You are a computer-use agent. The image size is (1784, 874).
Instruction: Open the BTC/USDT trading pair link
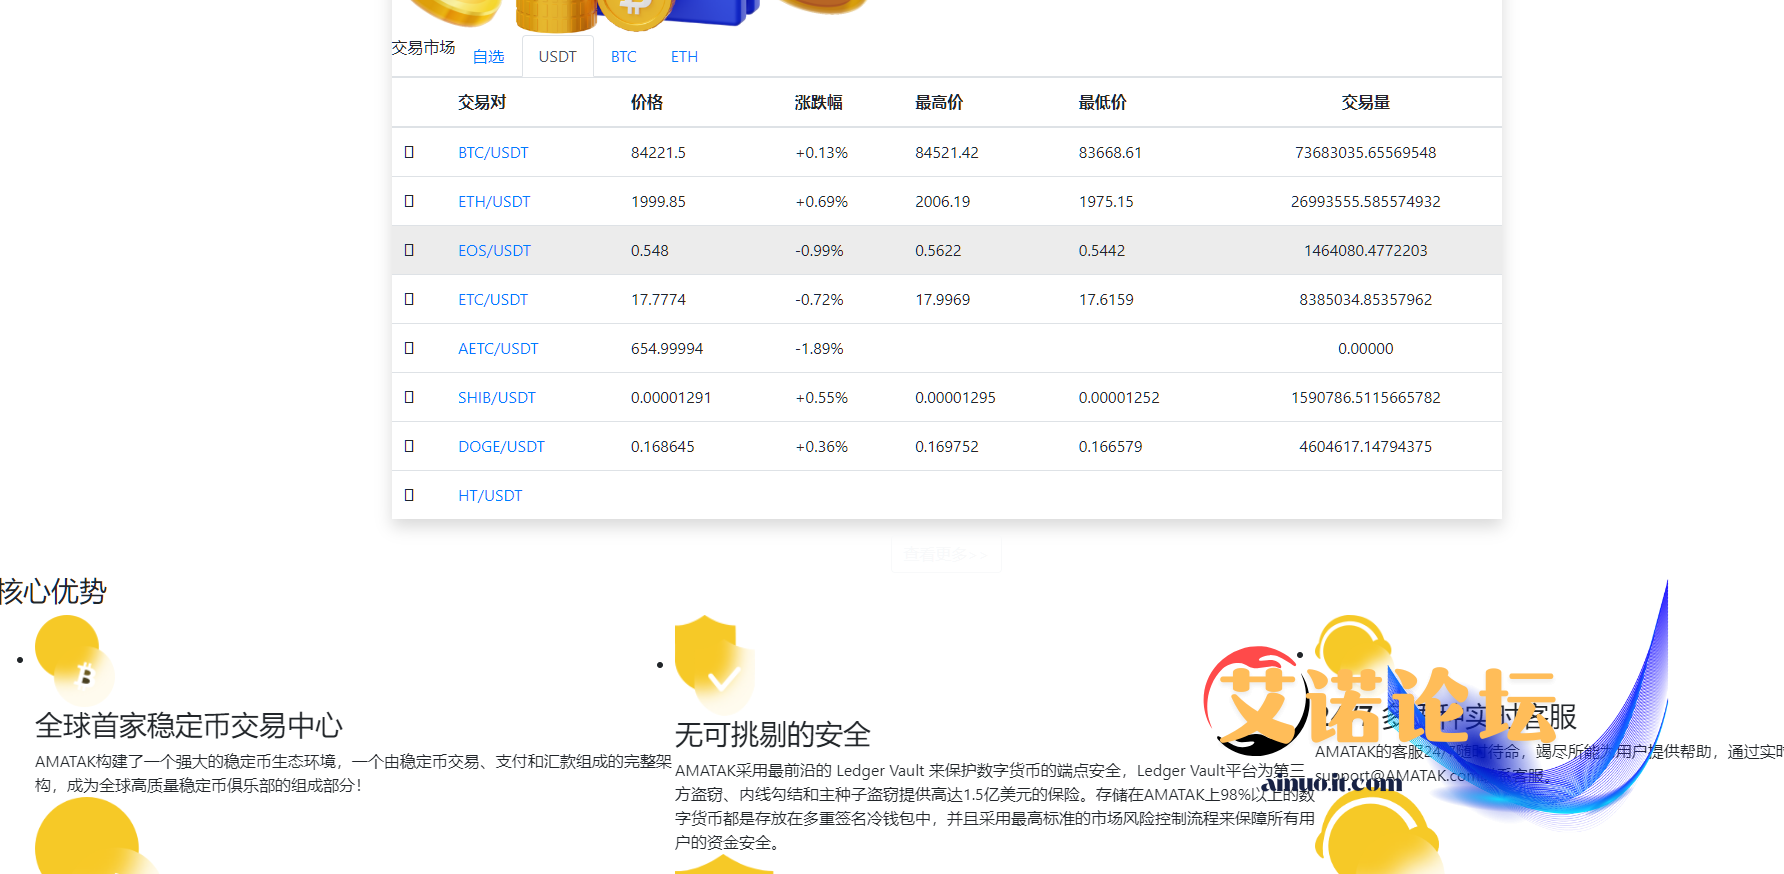point(493,153)
